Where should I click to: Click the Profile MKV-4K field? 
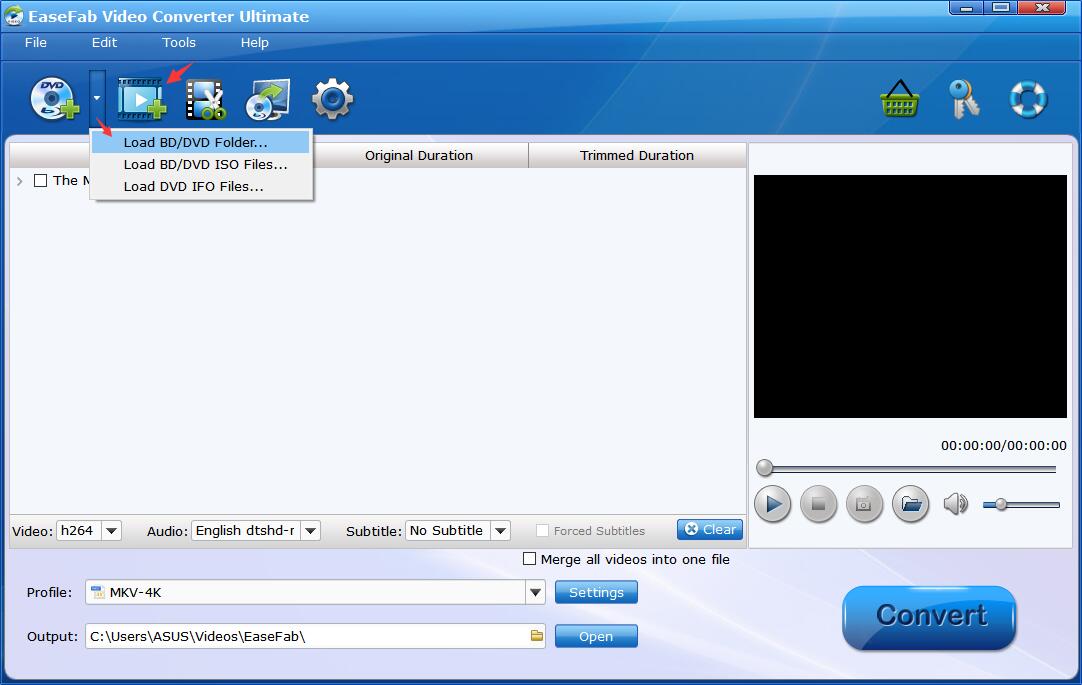pyautogui.click(x=306, y=593)
